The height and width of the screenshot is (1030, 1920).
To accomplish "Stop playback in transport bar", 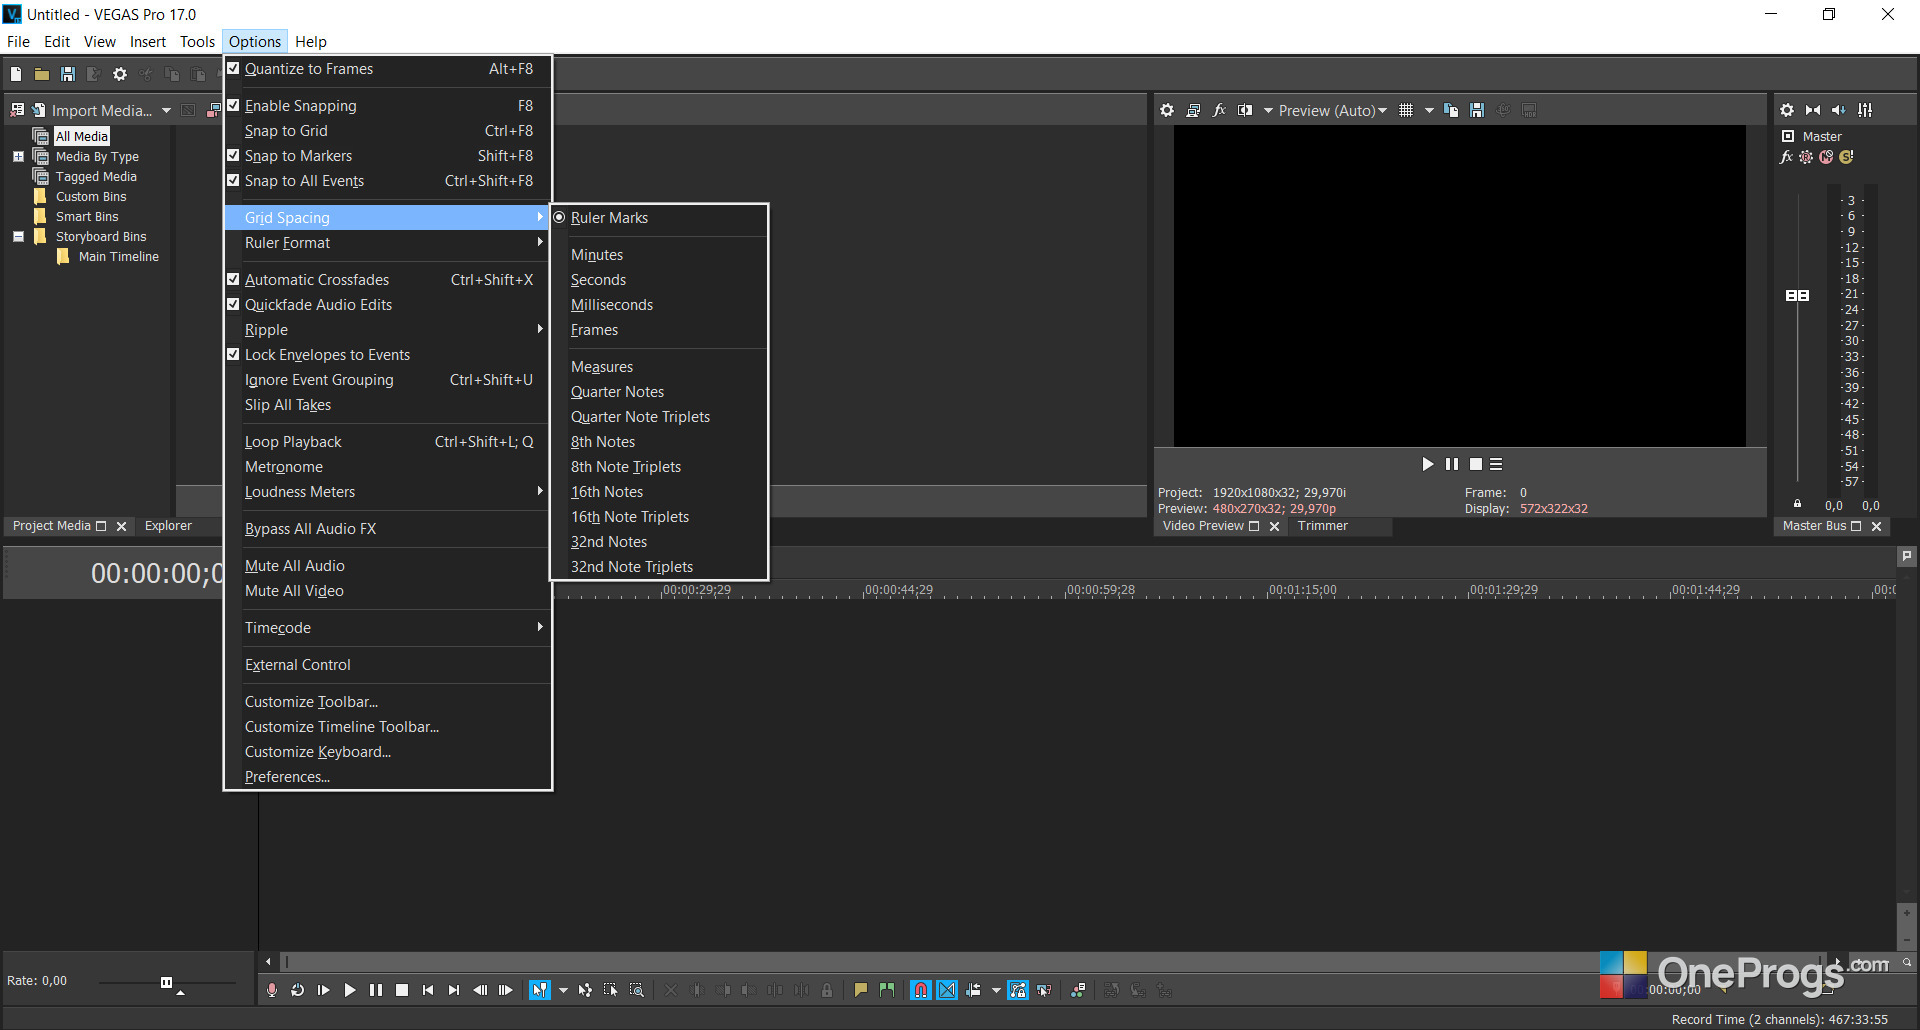I will pyautogui.click(x=402, y=990).
